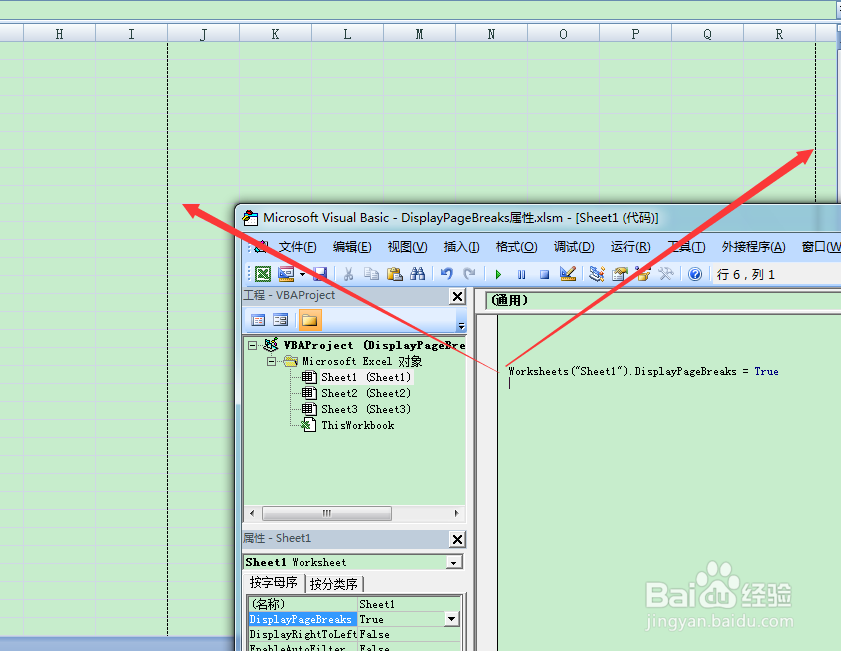The width and height of the screenshot is (841, 651).
Task: Click the Cut scissors icon
Action: click(x=349, y=274)
